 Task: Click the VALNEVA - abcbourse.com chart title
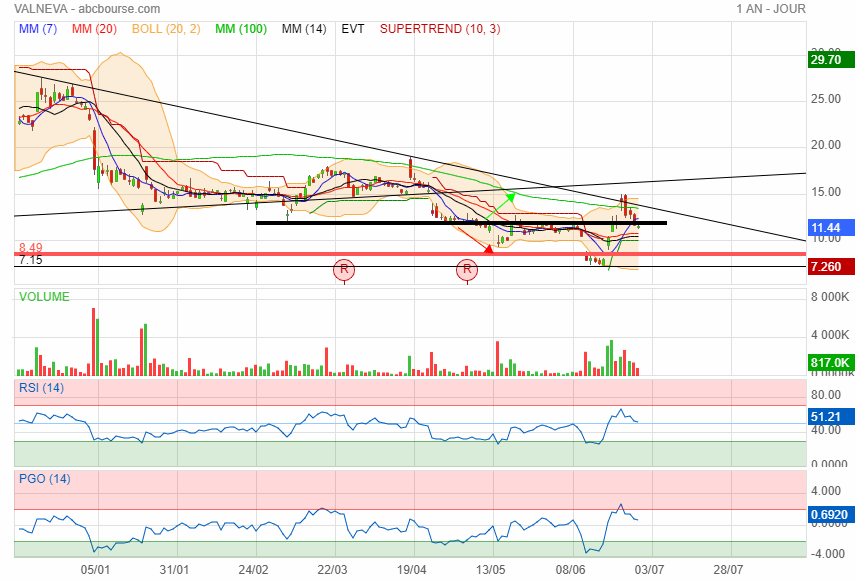click(x=87, y=9)
